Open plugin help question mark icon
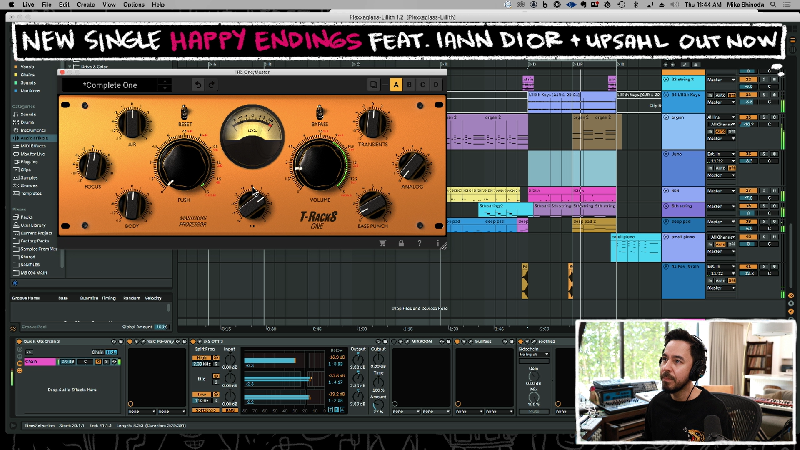This screenshot has height=450, width=800. pos(419,243)
